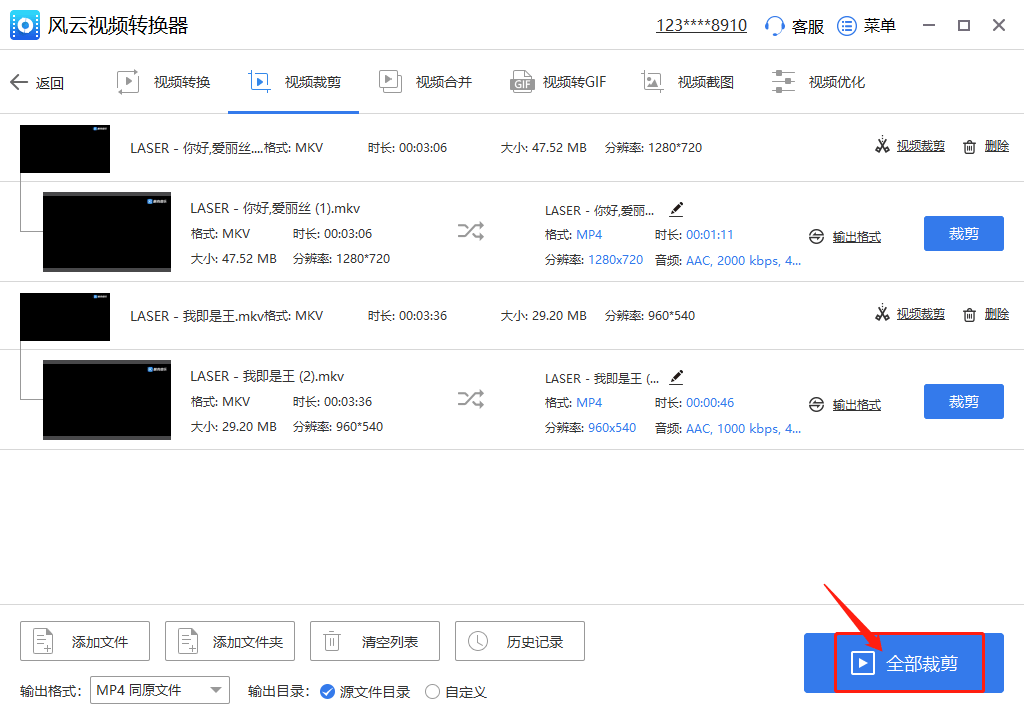Screen dimensions: 1024x720
Task: Open 输出格式 link for 我即是王 clip
Action: [857, 405]
